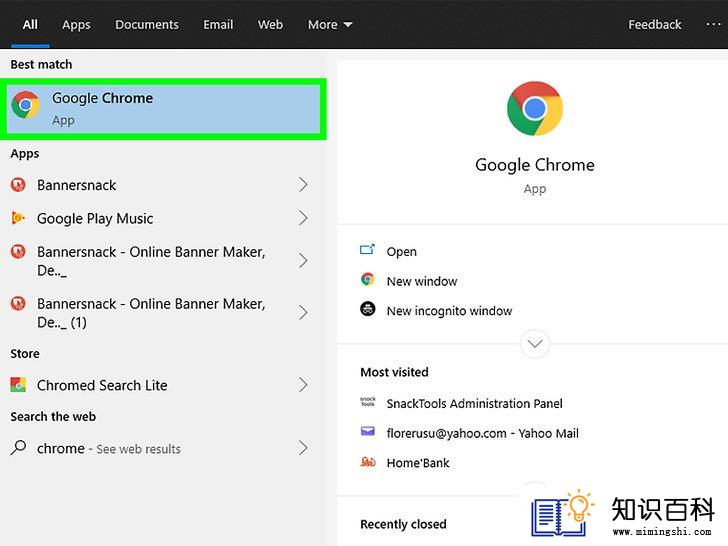This screenshot has height=546, width=728.
Task: Click the Chrome icon next to New window
Action: pos(368,280)
